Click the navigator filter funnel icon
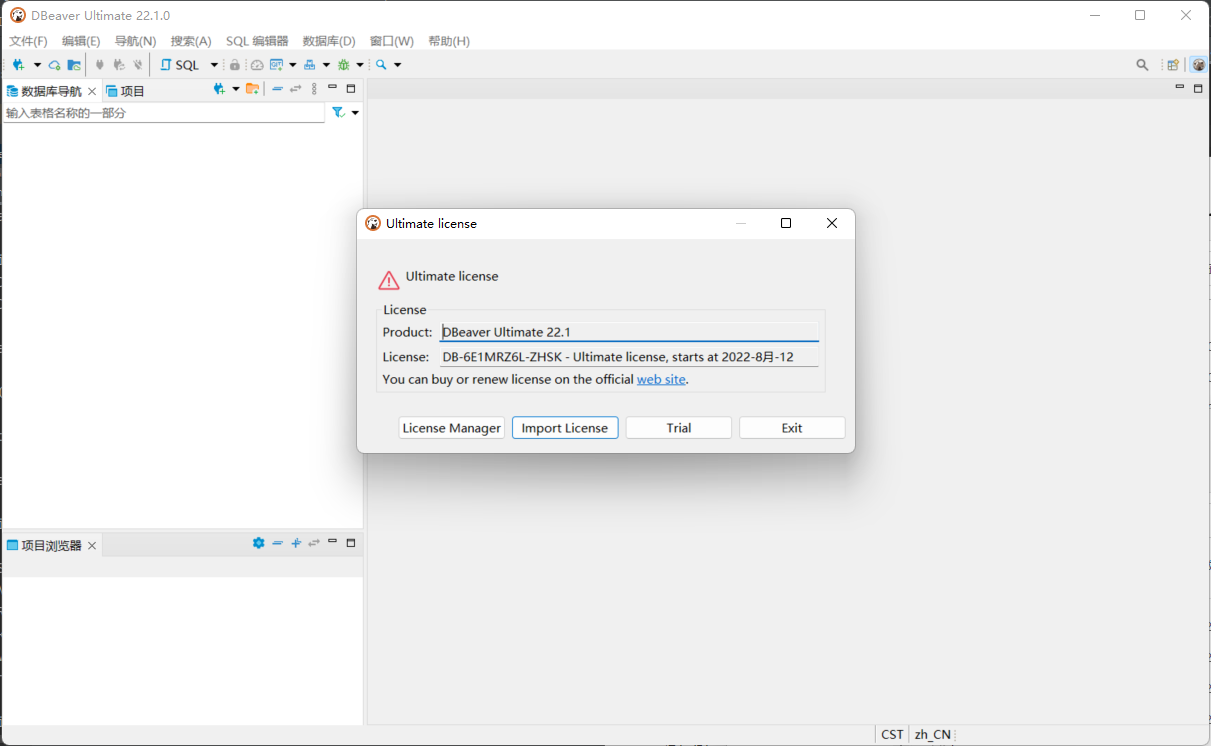The image size is (1211, 746). coord(339,113)
